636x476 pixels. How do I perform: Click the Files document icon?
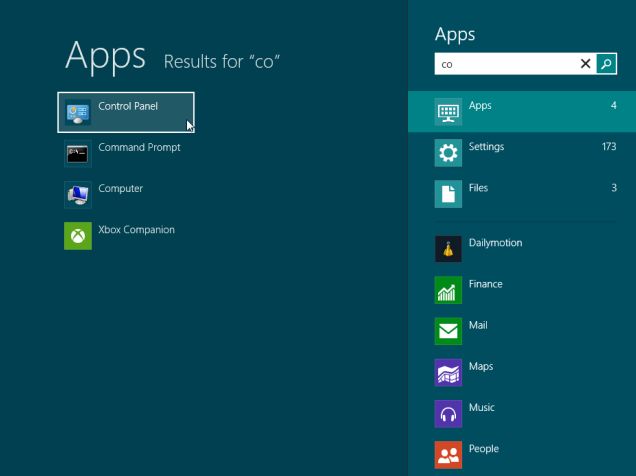tap(448, 194)
